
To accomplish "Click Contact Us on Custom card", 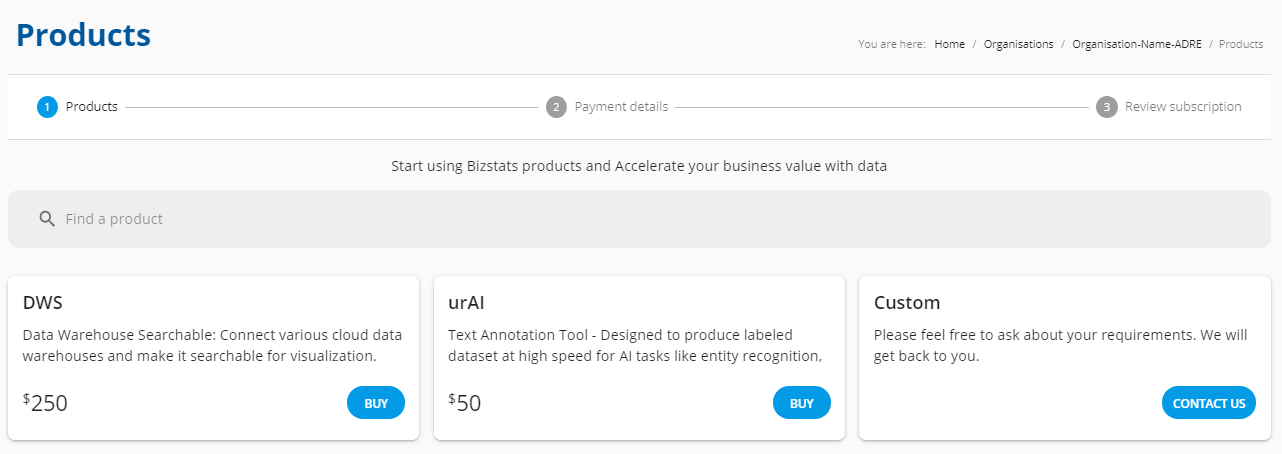I will pyautogui.click(x=1209, y=403).
